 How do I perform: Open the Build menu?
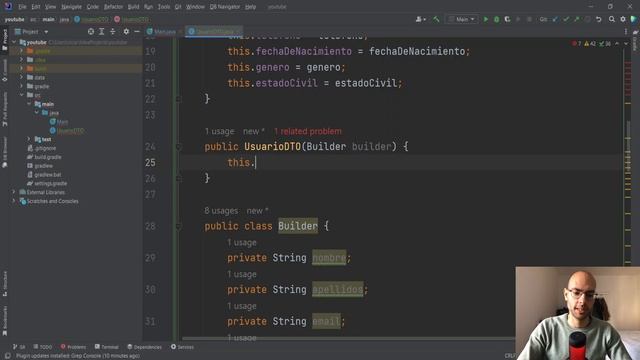pos(133,7)
